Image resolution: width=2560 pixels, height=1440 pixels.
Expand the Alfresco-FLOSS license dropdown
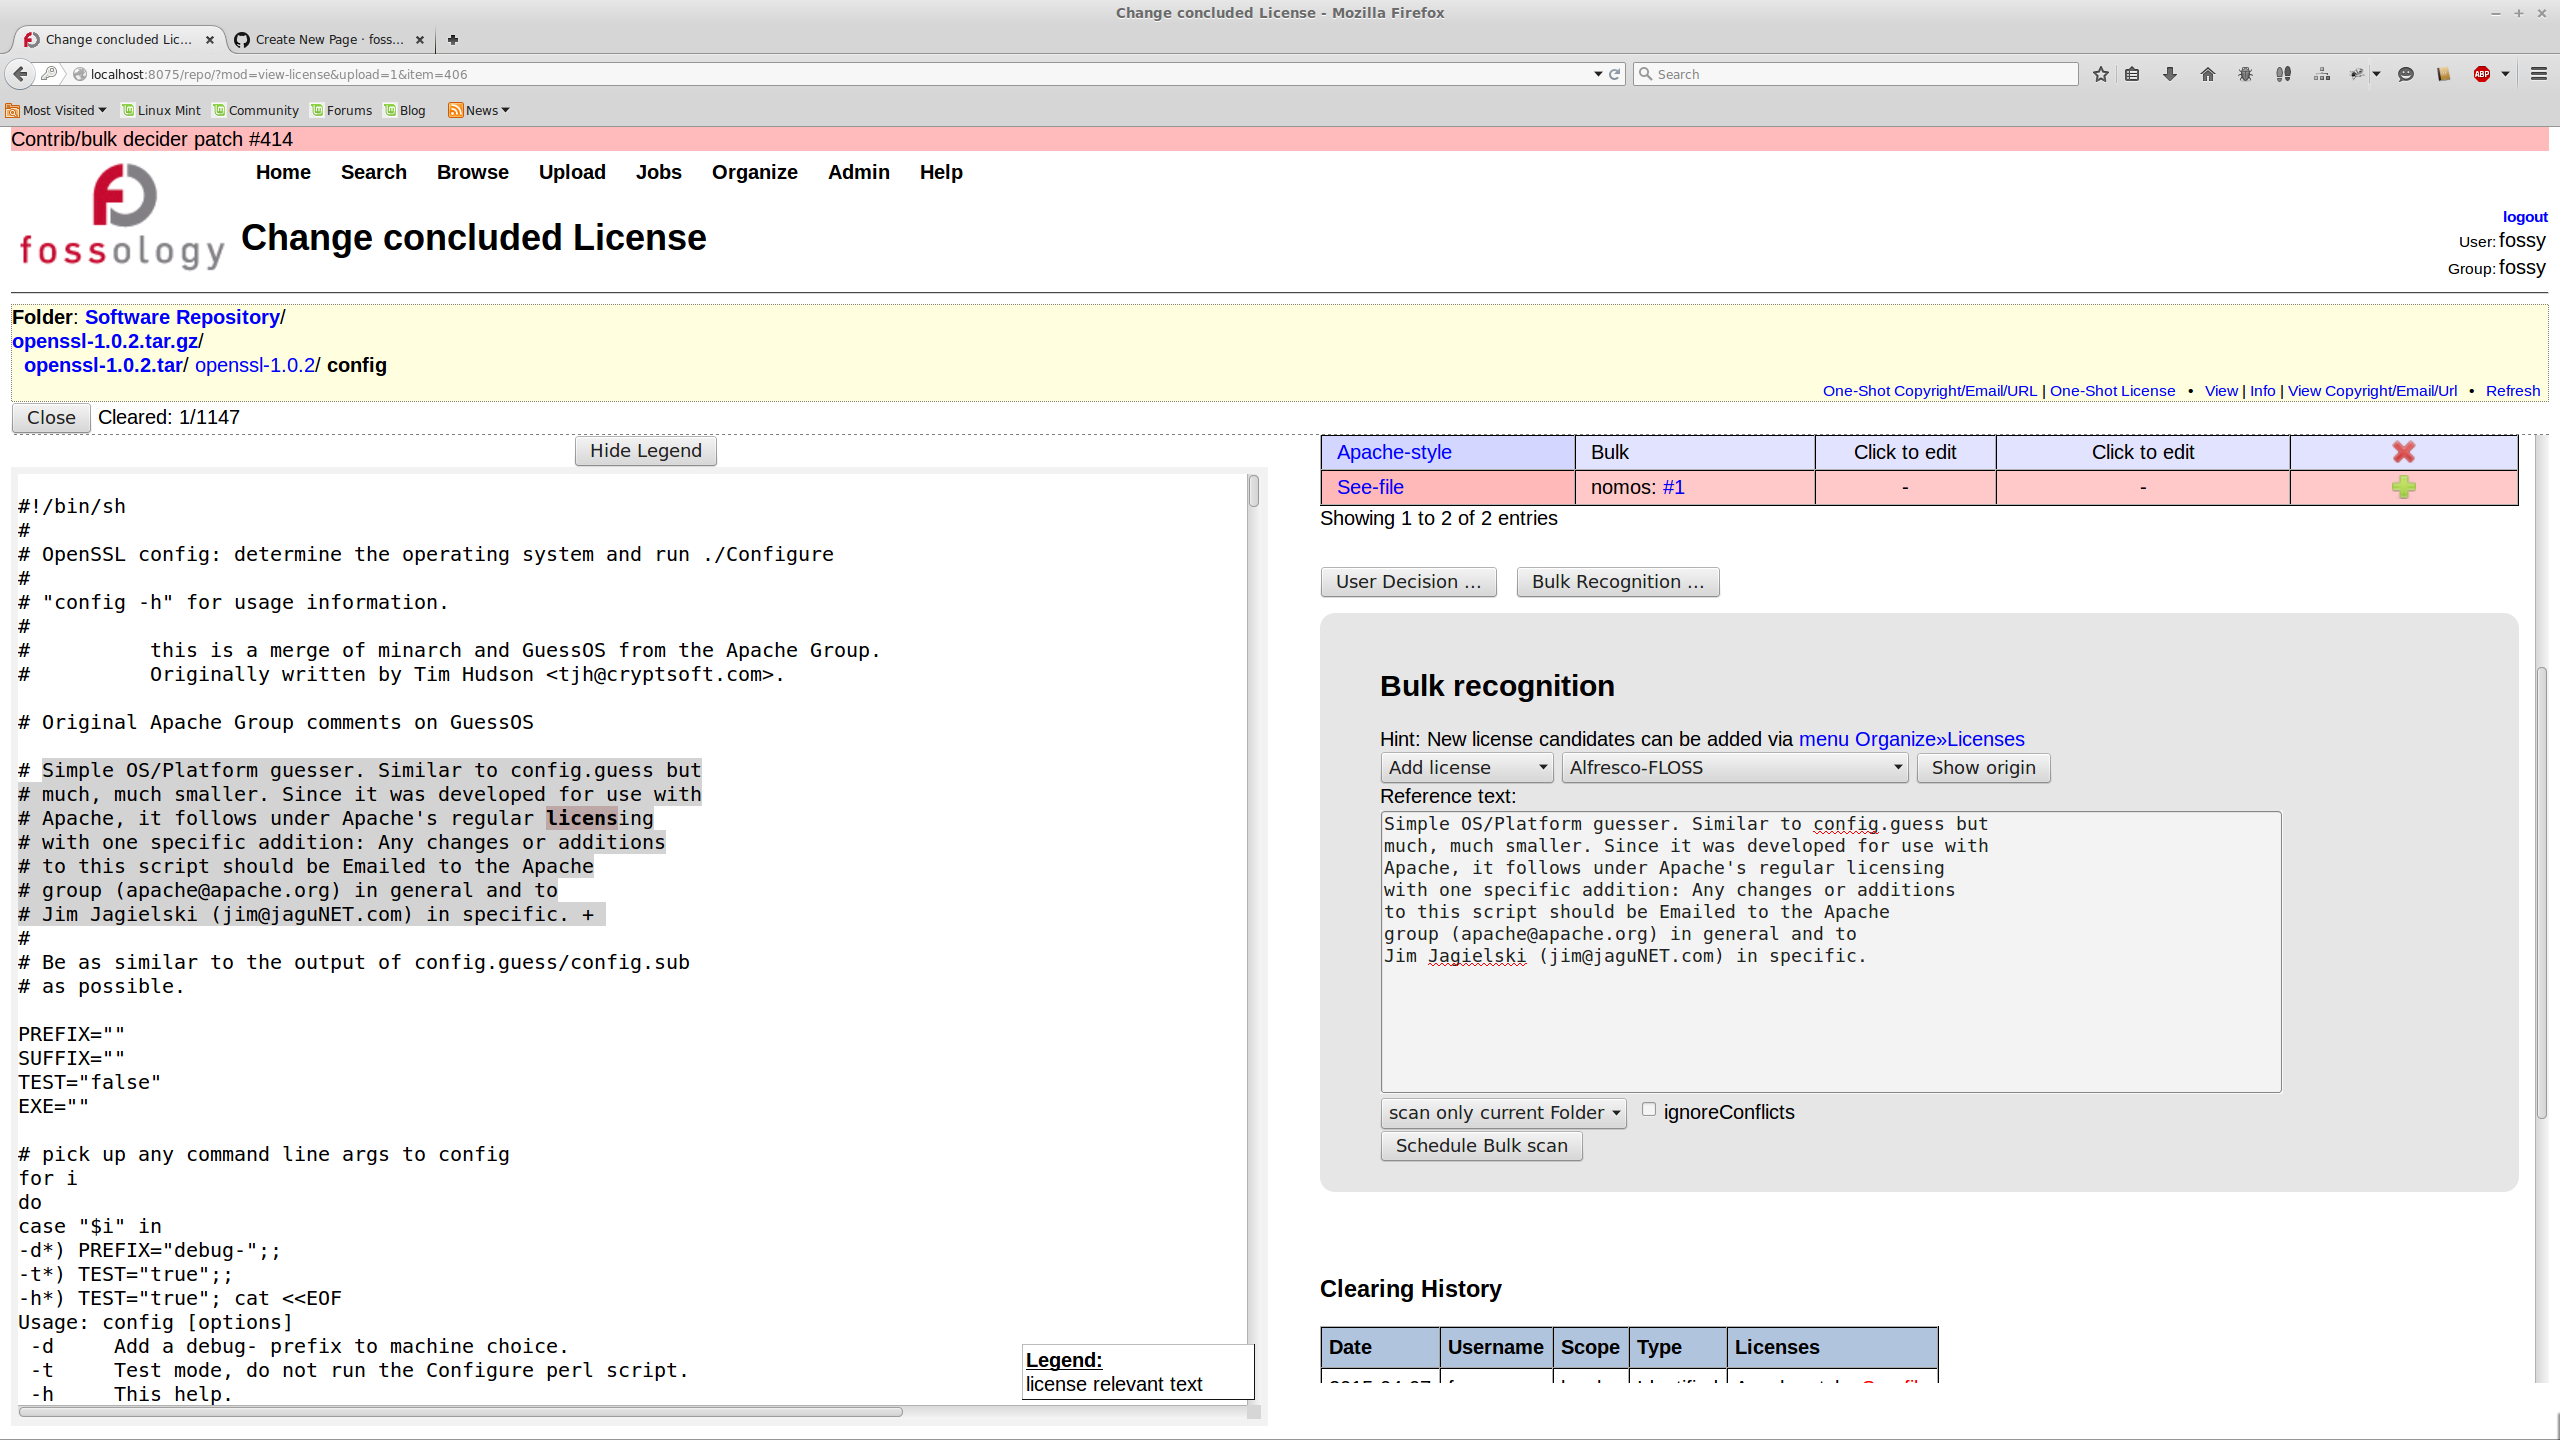1735,768
